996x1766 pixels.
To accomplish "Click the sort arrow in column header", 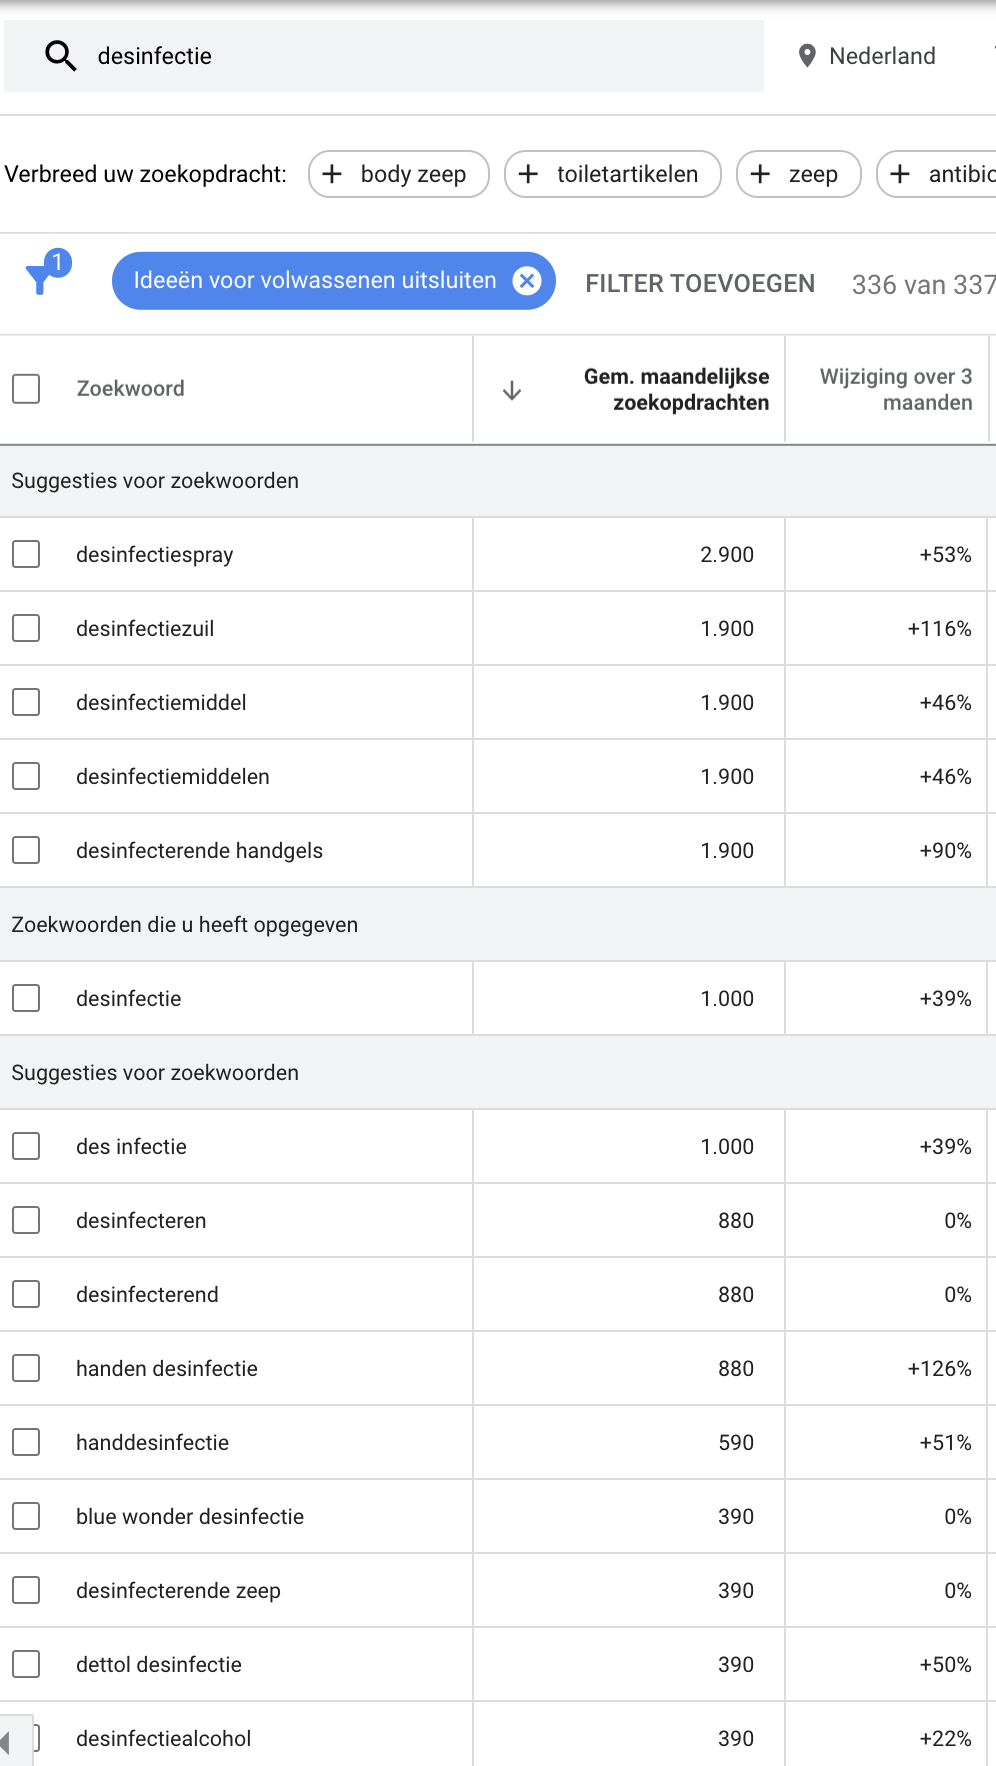I will click(x=512, y=390).
